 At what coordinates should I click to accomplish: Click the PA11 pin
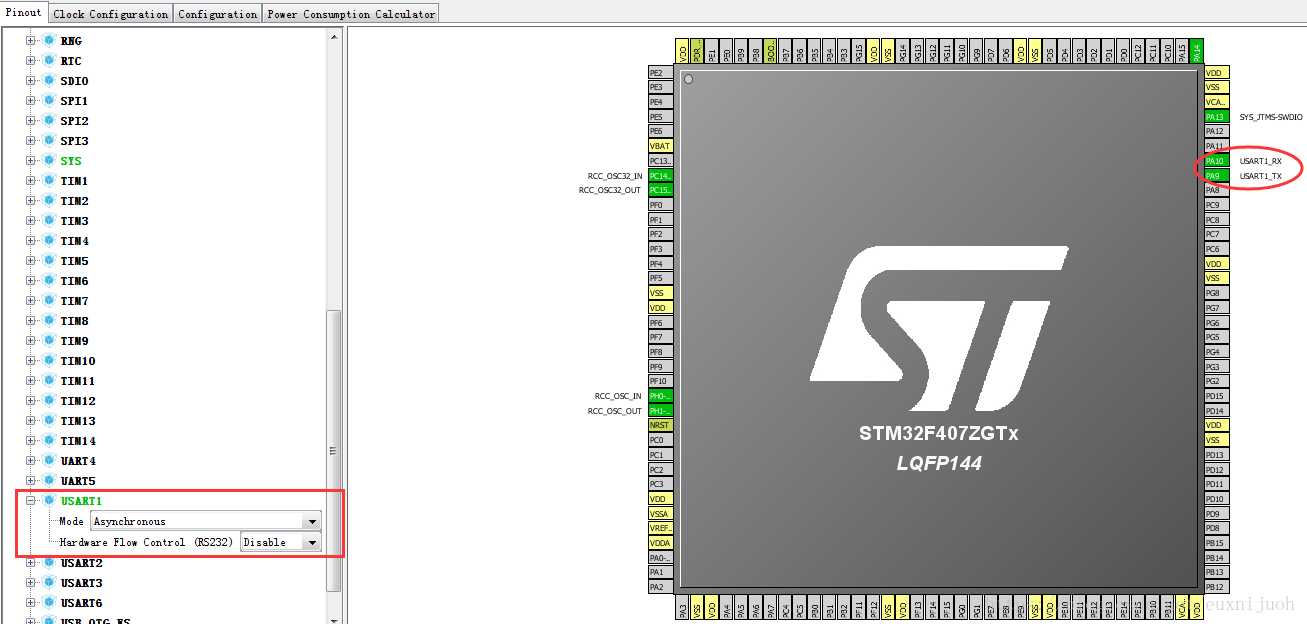[x=1217, y=146]
